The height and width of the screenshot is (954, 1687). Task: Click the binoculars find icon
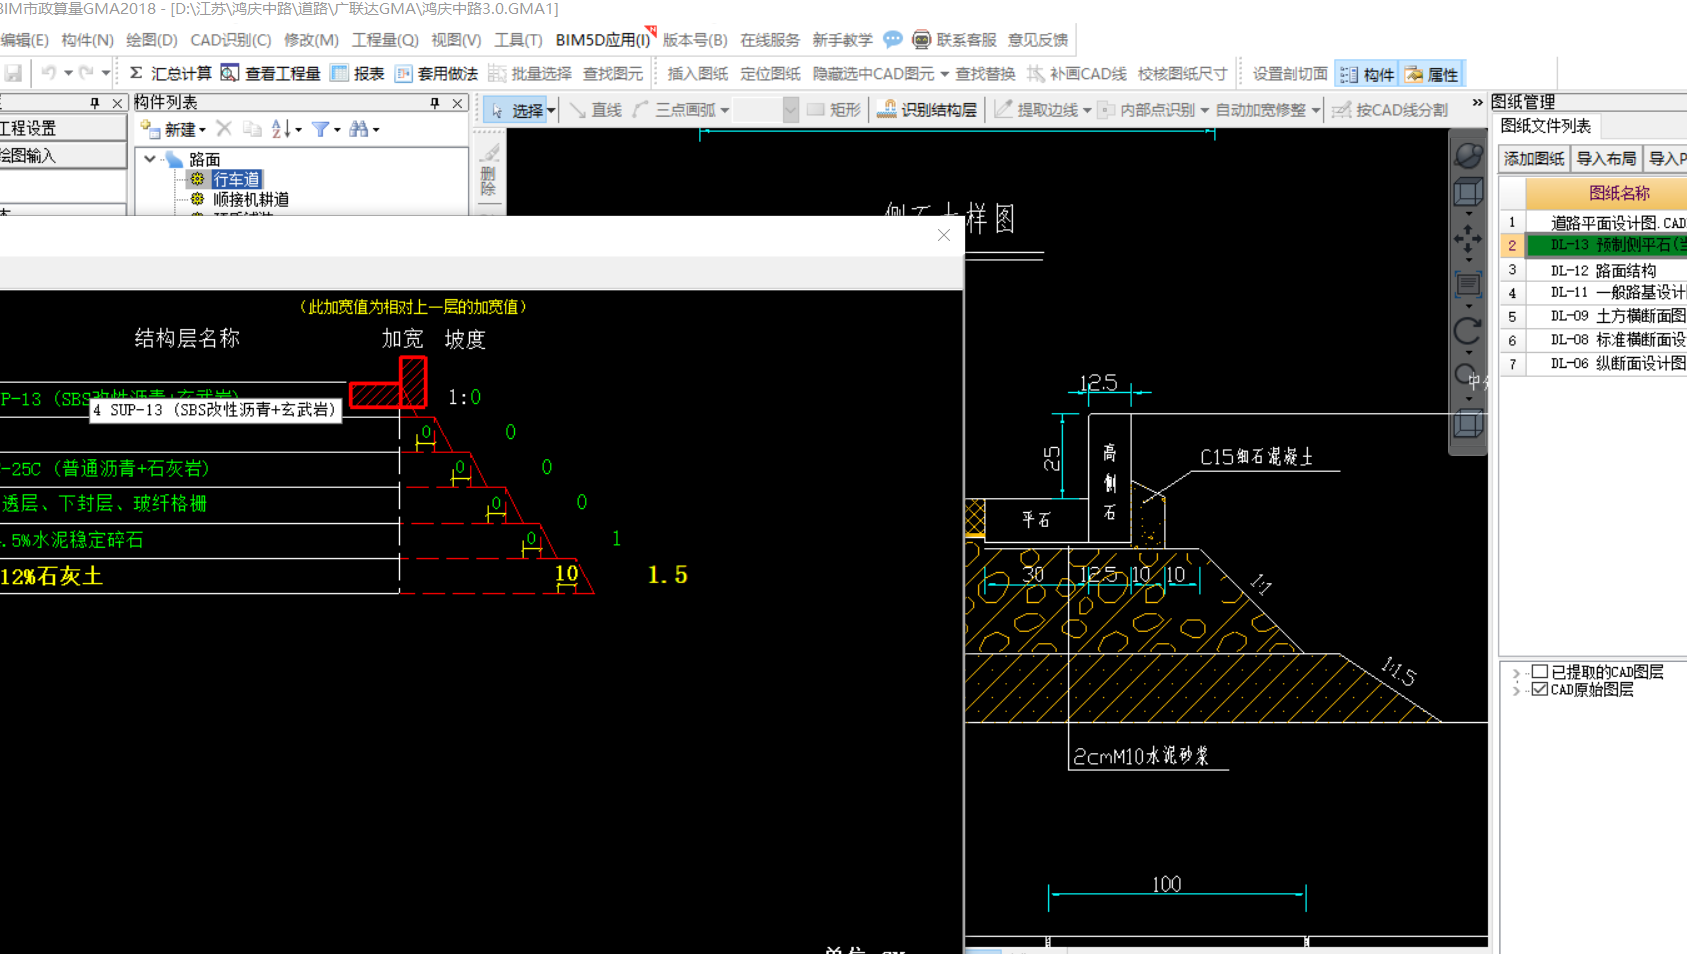click(358, 129)
